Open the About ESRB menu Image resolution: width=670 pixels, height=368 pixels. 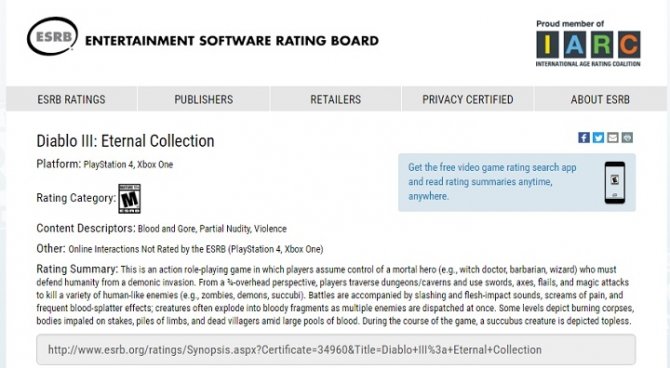click(x=600, y=99)
